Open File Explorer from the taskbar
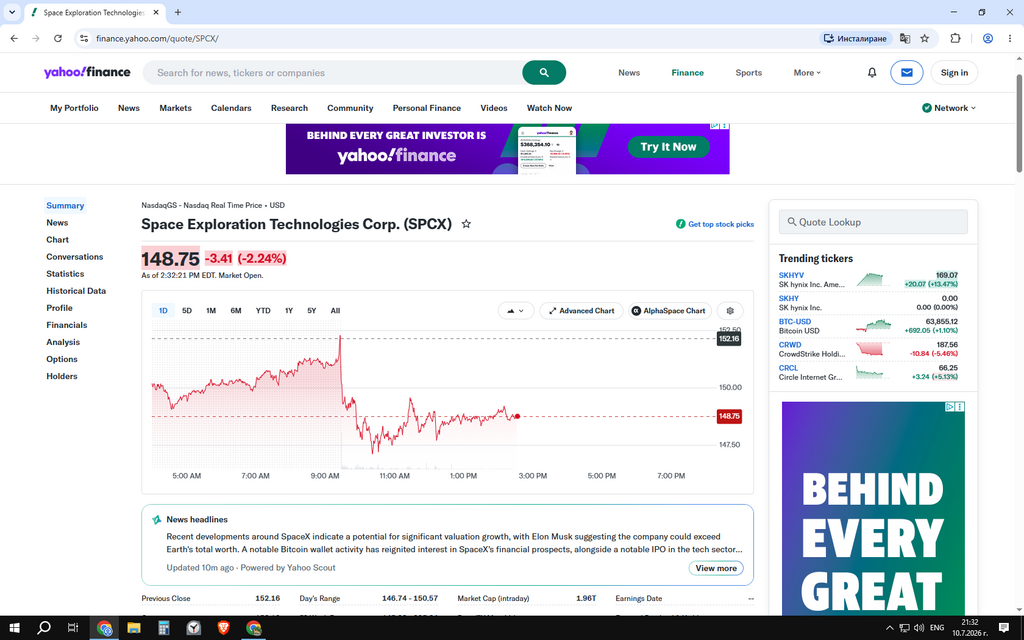Screen dimensions: 1024x640 pyautogui.click(x=134, y=628)
